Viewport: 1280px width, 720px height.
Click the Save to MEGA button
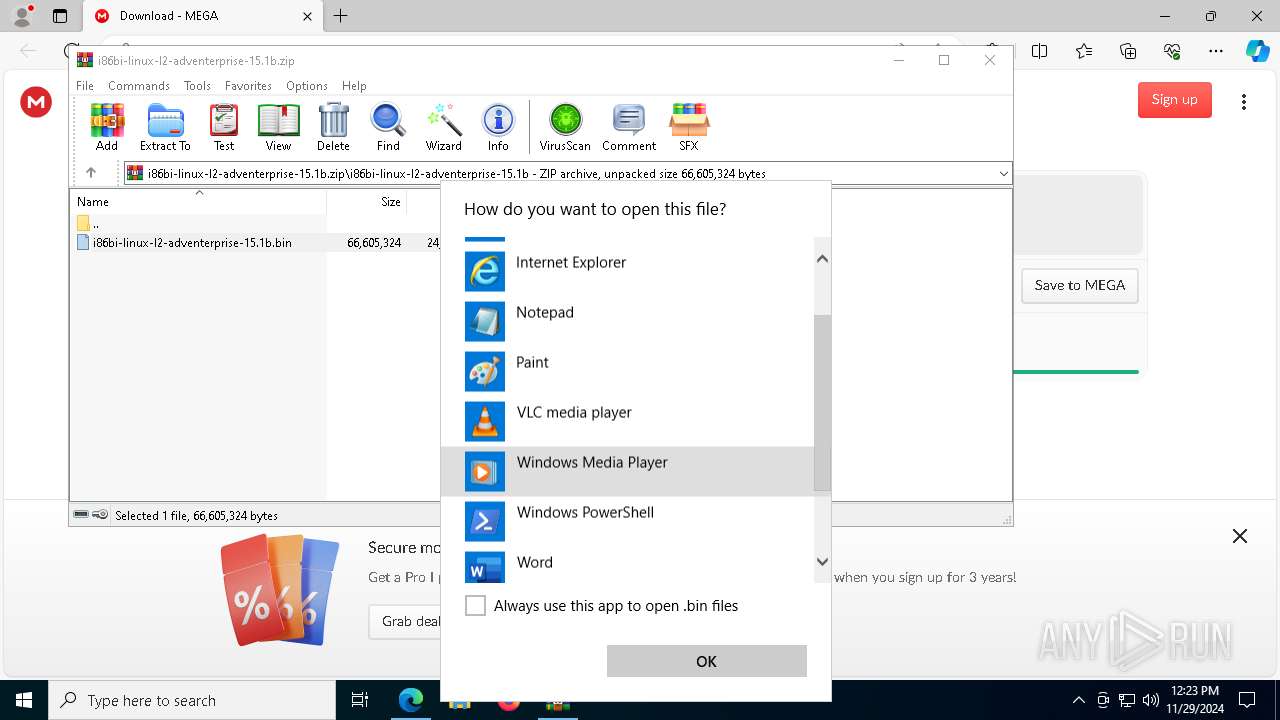[x=1079, y=285]
